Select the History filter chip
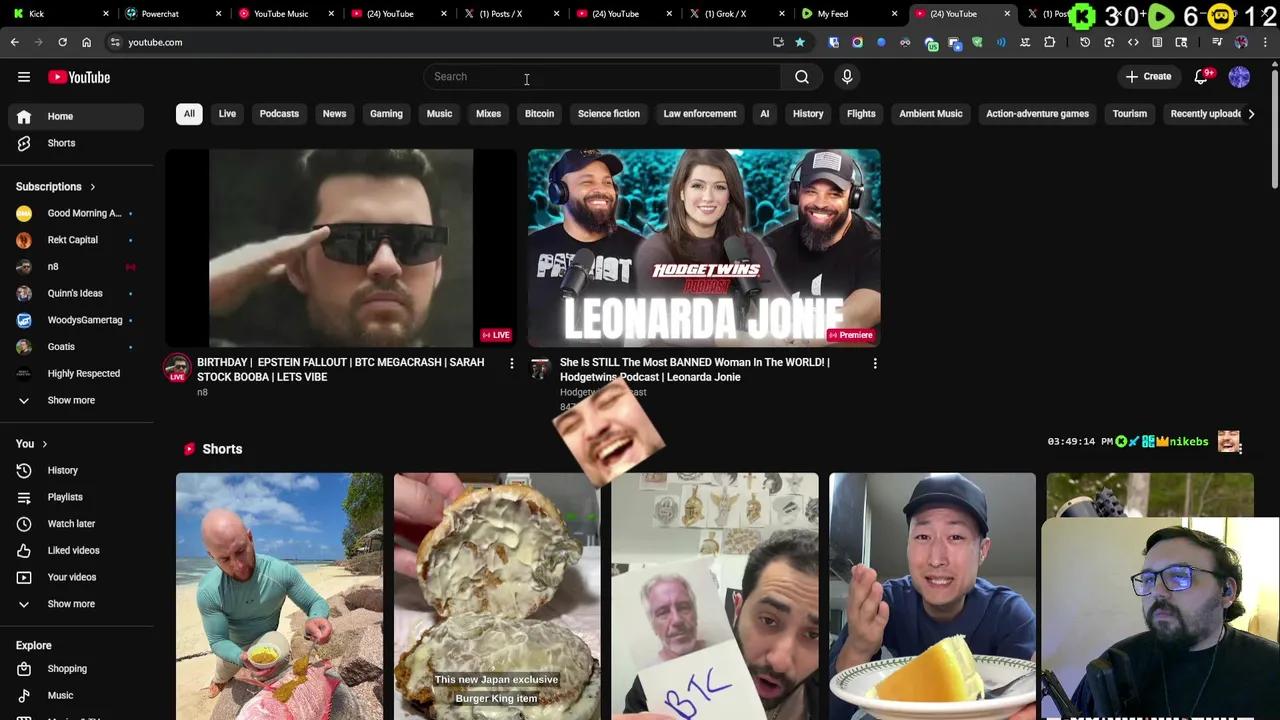 [808, 114]
